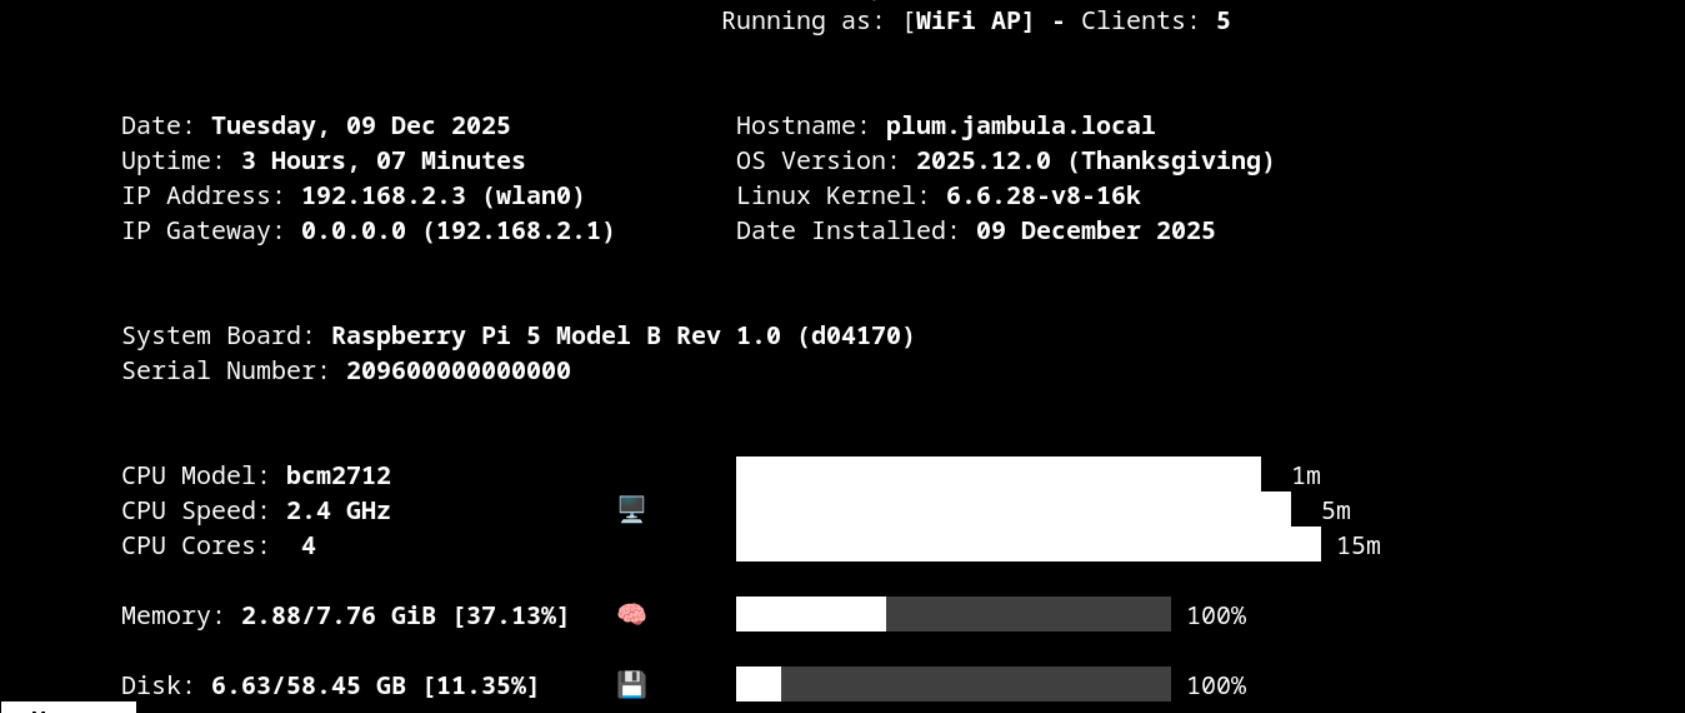Click the uptime value 3 Hours, 07 Minutes
This screenshot has width=1685, height=713.
click(382, 161)
